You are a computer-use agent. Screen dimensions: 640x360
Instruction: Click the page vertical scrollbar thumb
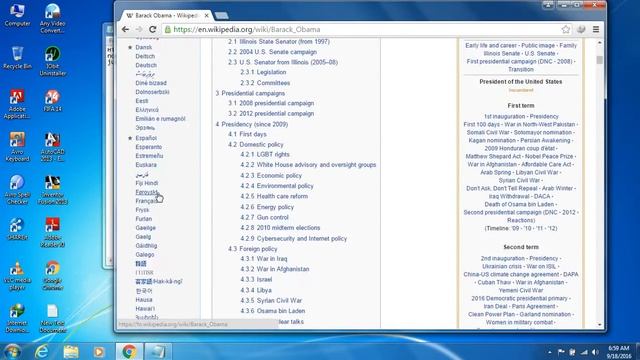point(599,60)
